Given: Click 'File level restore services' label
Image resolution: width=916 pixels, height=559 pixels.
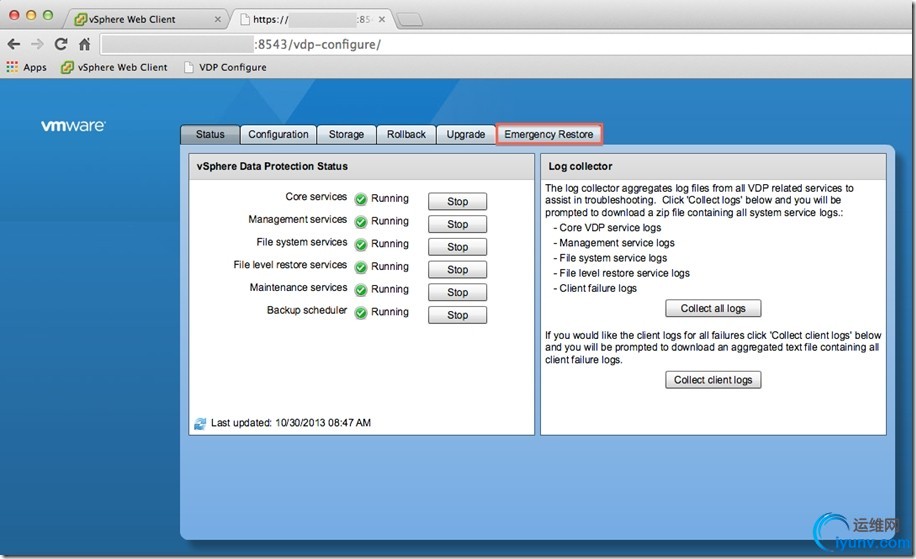Looking at the screenshot, I should [x=290, y=265].
